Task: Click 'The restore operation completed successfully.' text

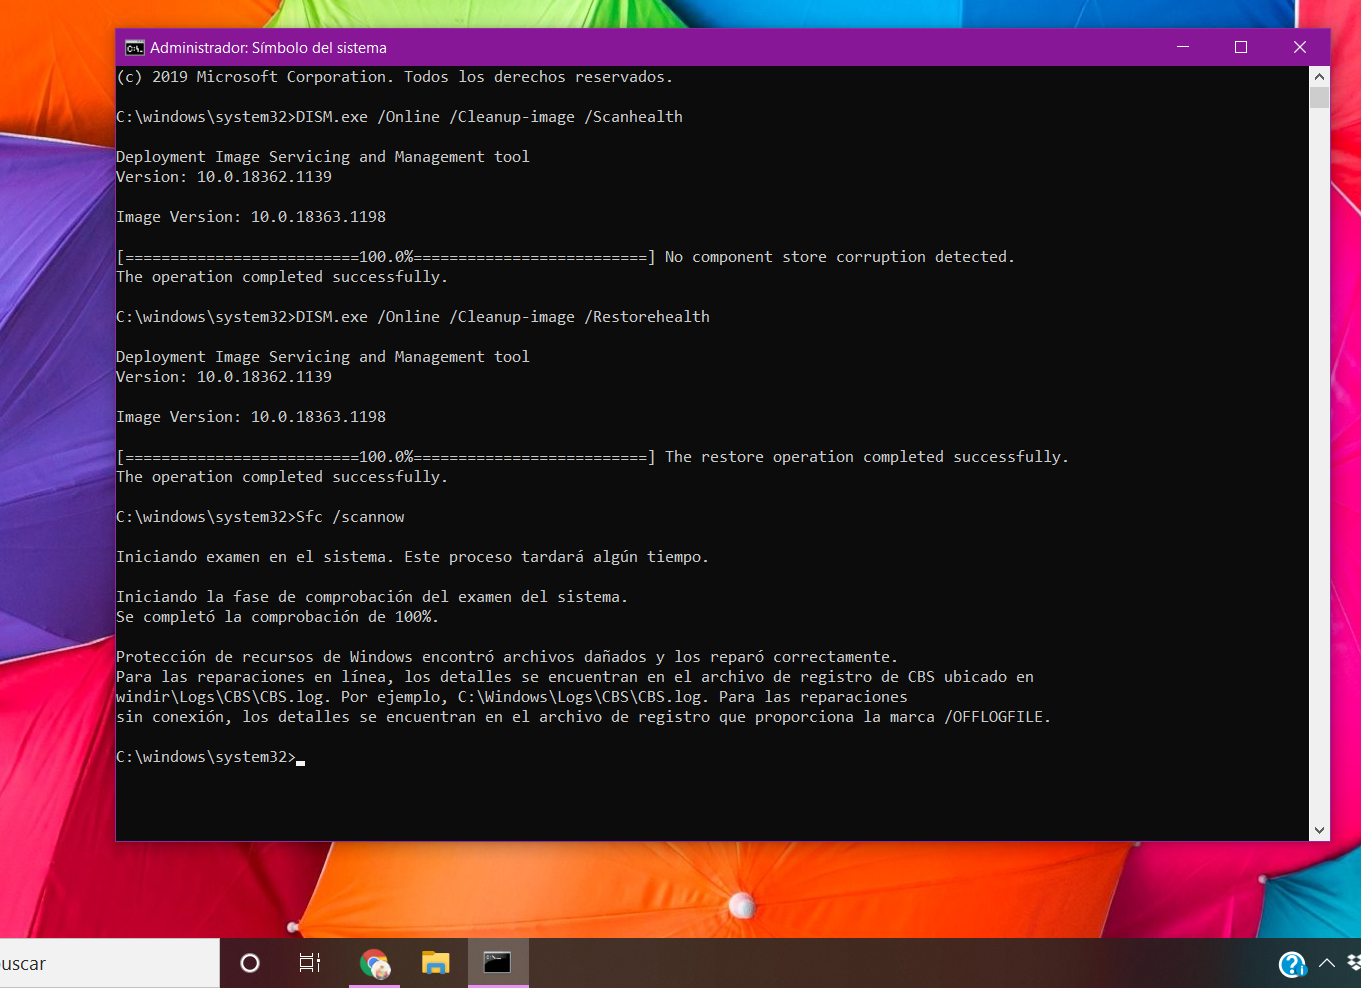Action: click(867, 457)
